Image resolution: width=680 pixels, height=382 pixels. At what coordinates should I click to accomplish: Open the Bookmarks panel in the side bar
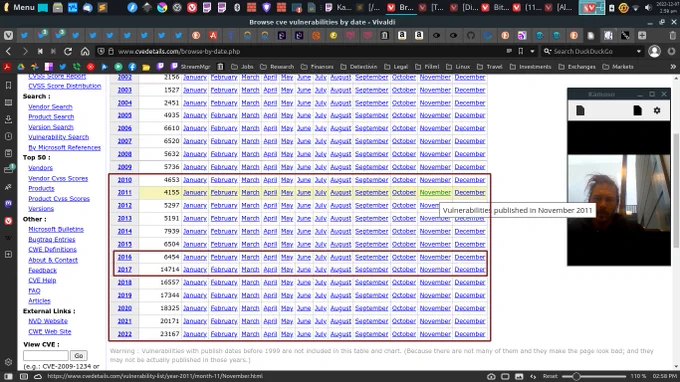pos(8,85)
